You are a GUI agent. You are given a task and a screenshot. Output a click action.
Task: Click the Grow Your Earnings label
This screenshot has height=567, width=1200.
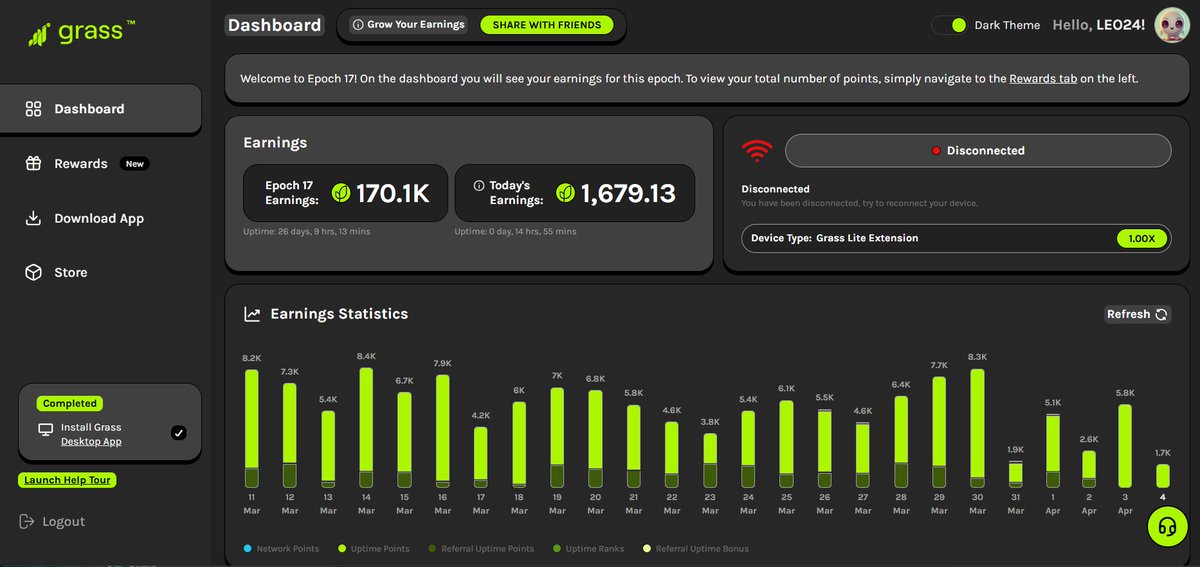[x=415, y=24]
